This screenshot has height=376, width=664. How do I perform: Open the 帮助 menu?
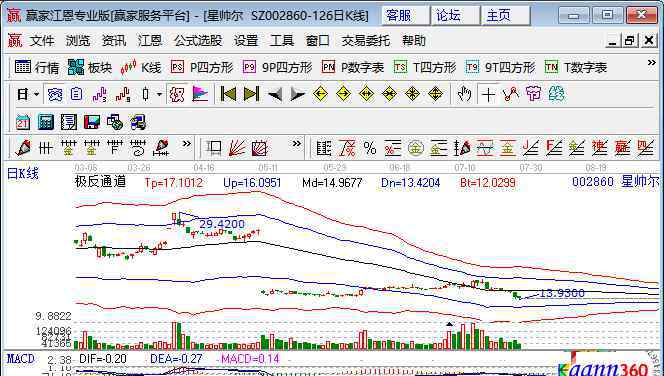pyautogui.click(x=414, y=41)
